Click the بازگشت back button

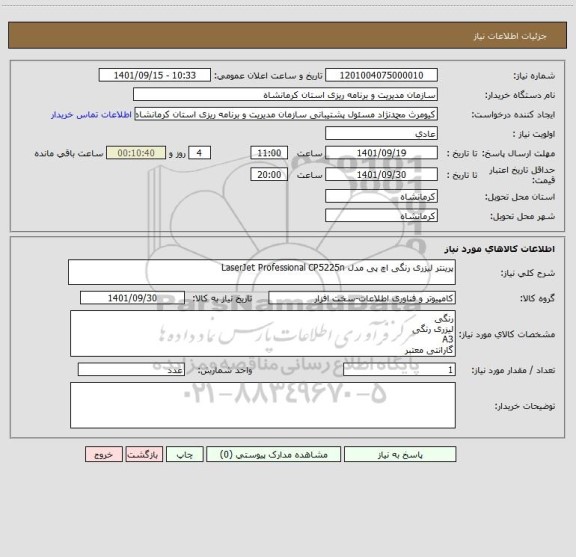coord(144,454)
